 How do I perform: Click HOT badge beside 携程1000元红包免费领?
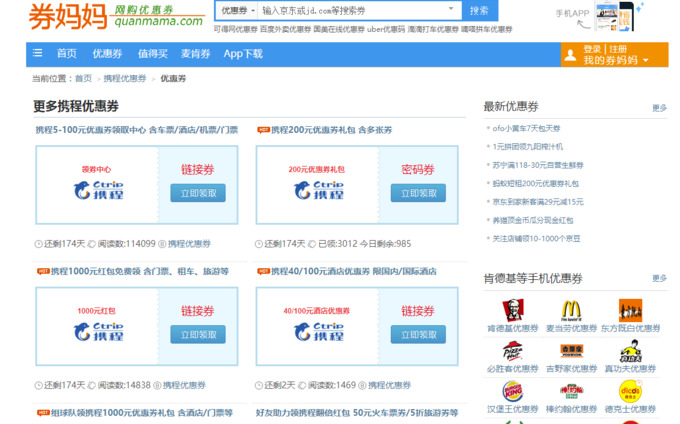43,271
